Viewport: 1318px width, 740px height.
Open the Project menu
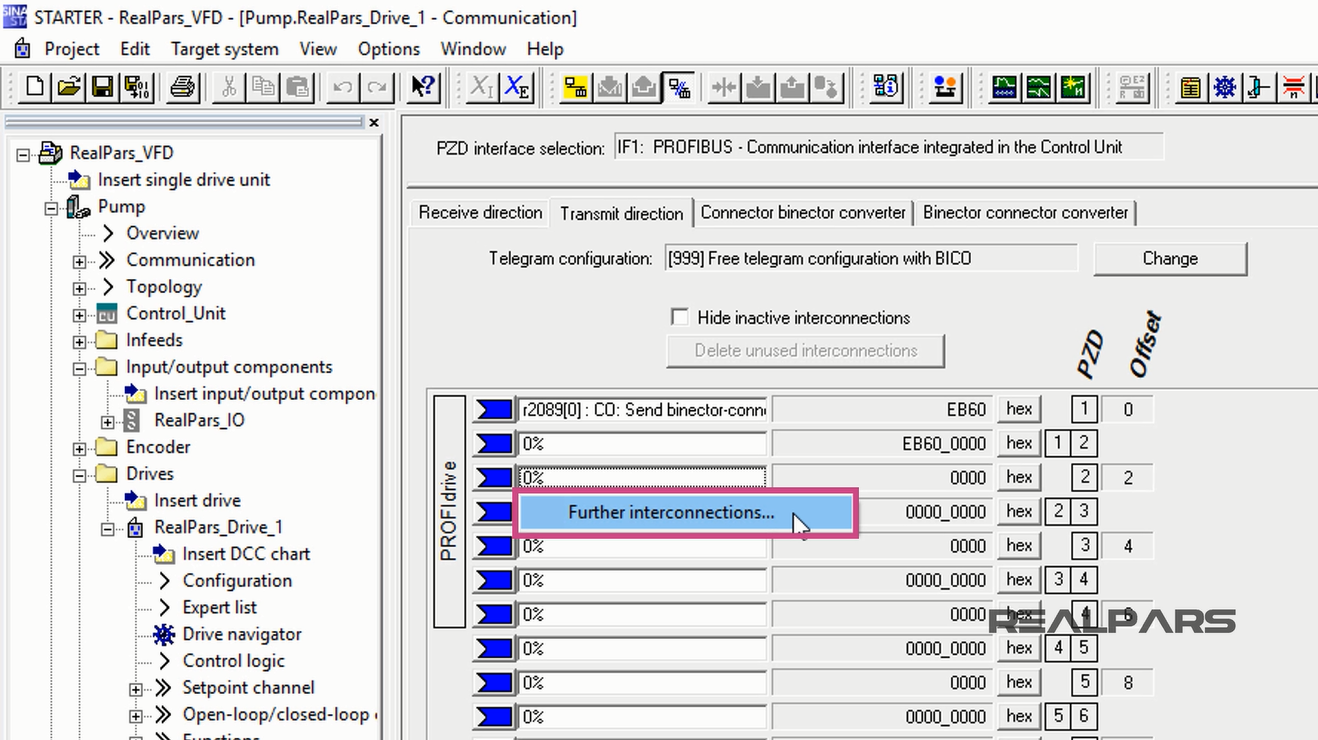tap(72, 49)
